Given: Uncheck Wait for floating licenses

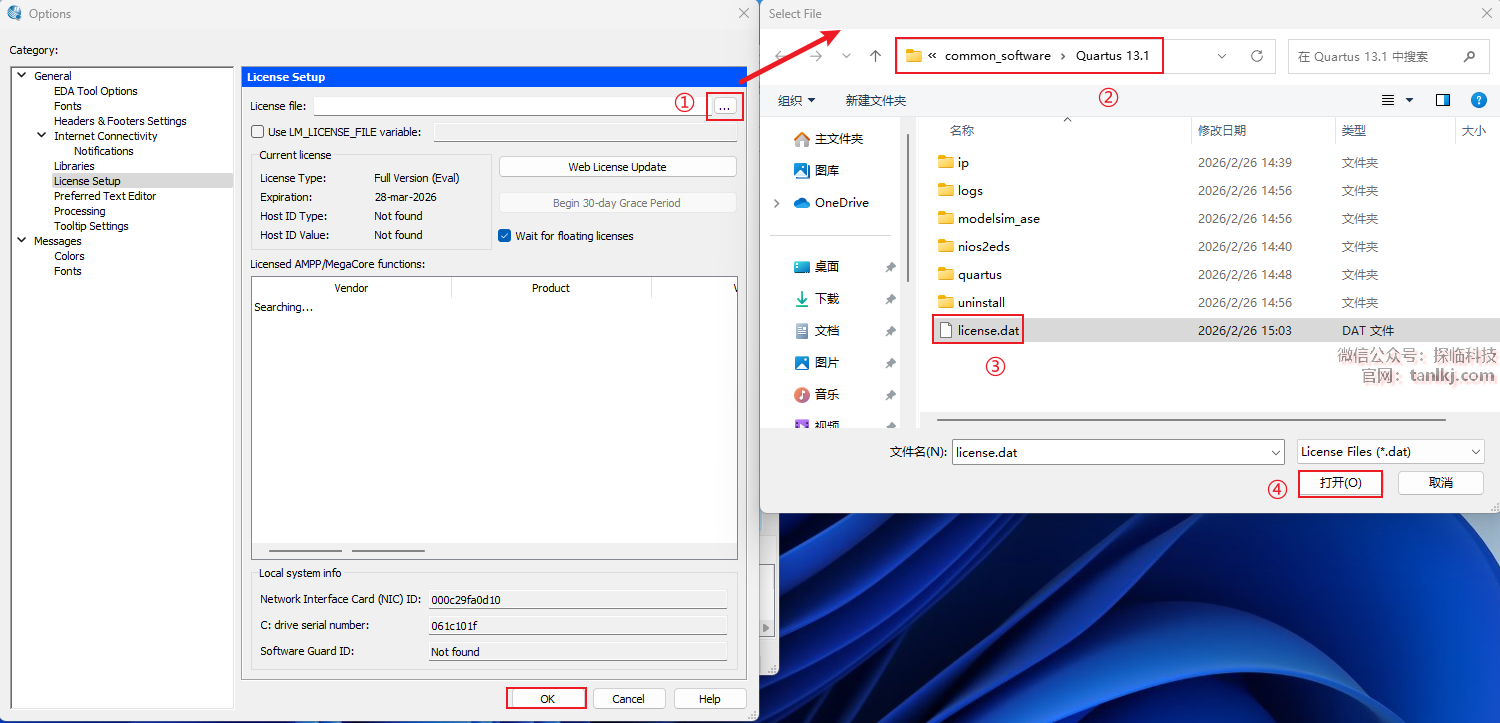Looking at the screenshot, I should 505,236.
